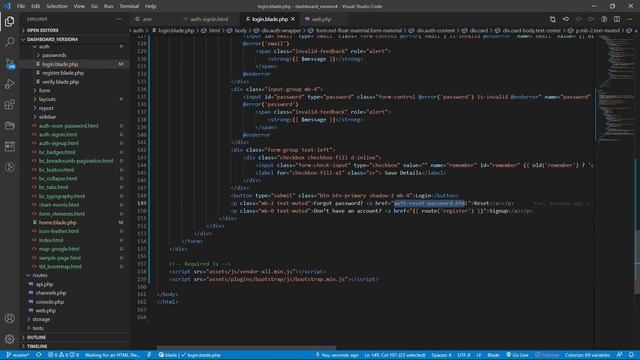Image resolution: width=640 pixels, height=360 pixels.
Task: Open the notifications bell in status bar
Action: (631, 355)
